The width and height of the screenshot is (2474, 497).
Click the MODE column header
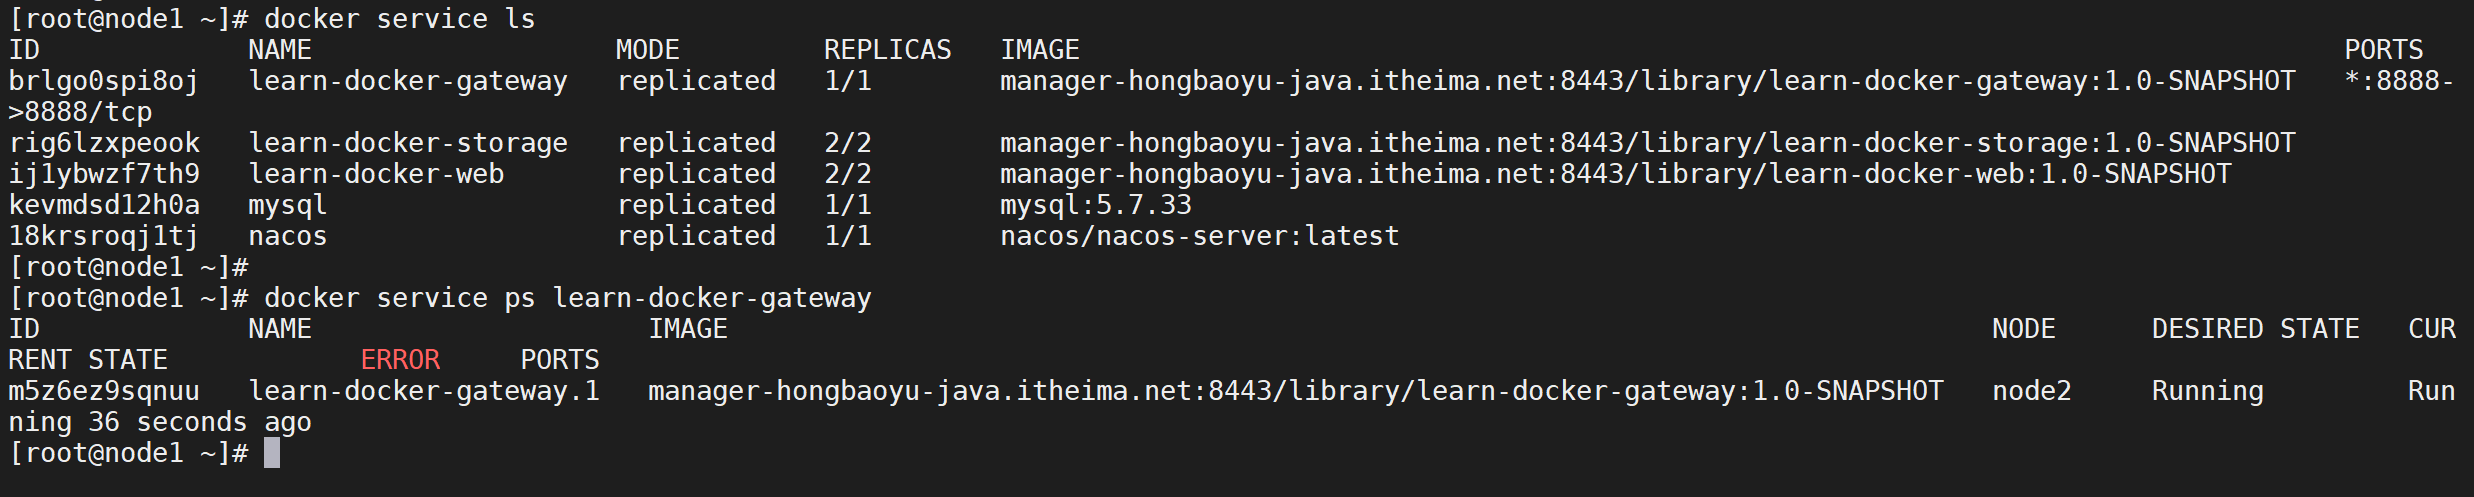point(647,50)
